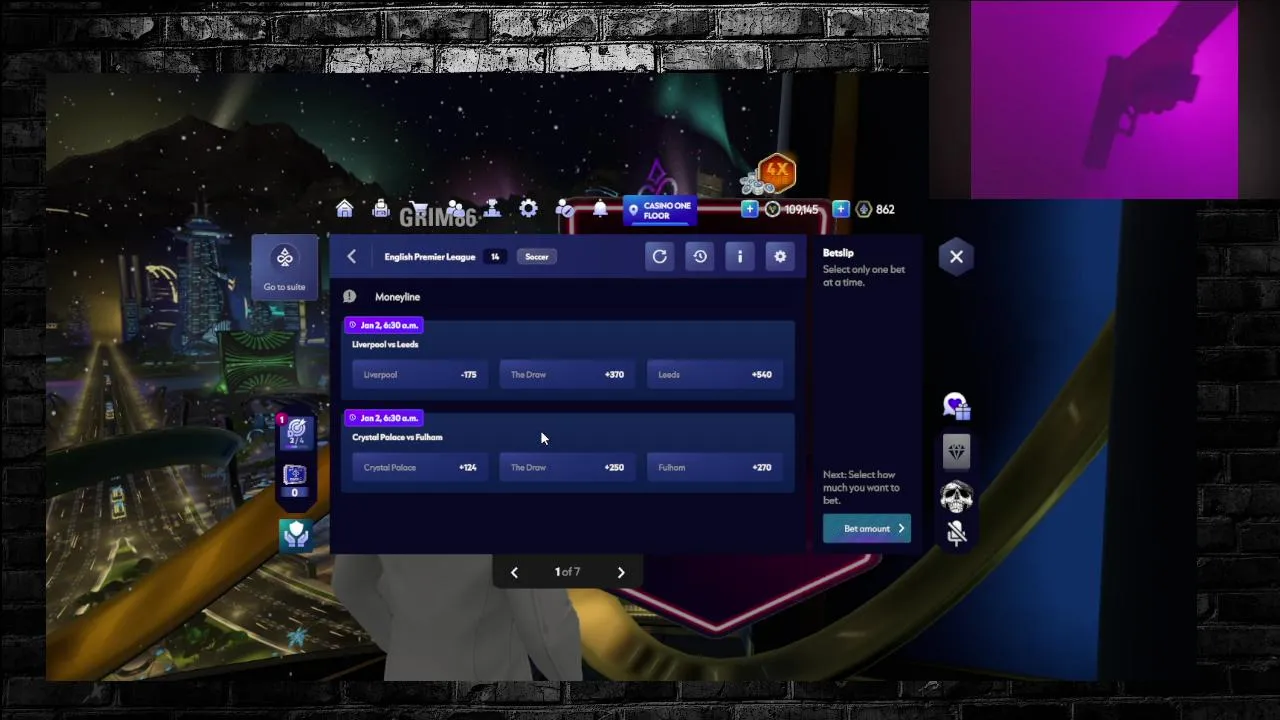Viewport: 1280px width, 720px height.
Task: Close the sportsbook panel
Action: [956, 257]
